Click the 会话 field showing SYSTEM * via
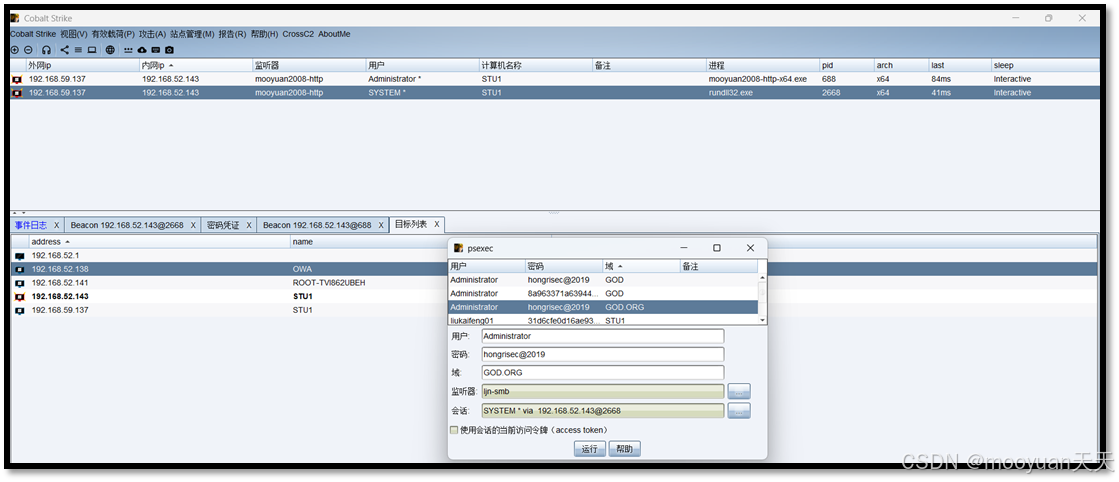Image resolution: width=1119 pixels, height=482 pixels. [603, 411]
